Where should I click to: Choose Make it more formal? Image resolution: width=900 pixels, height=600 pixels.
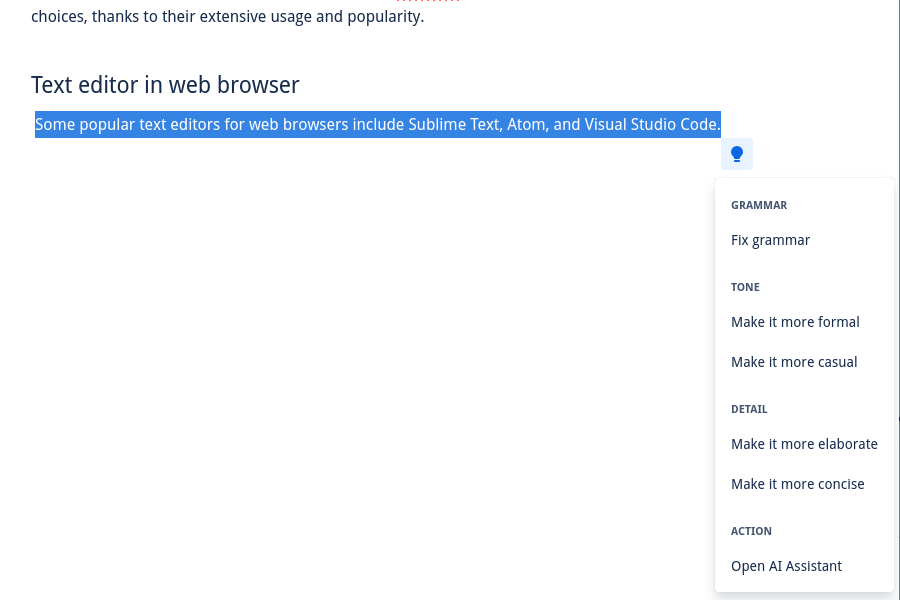(x=795, y=322)
